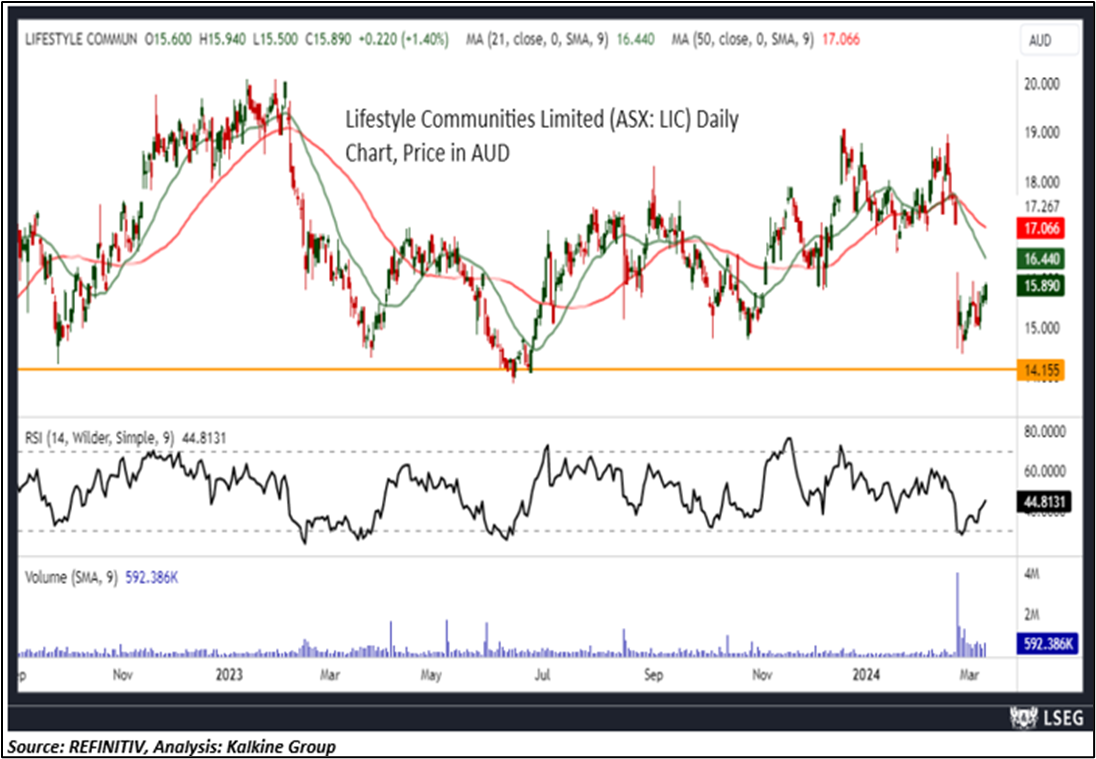Click the 2M volume axis label
Image resolution: width=1096 pixels, height=759 pixels.
point(1032,615)
